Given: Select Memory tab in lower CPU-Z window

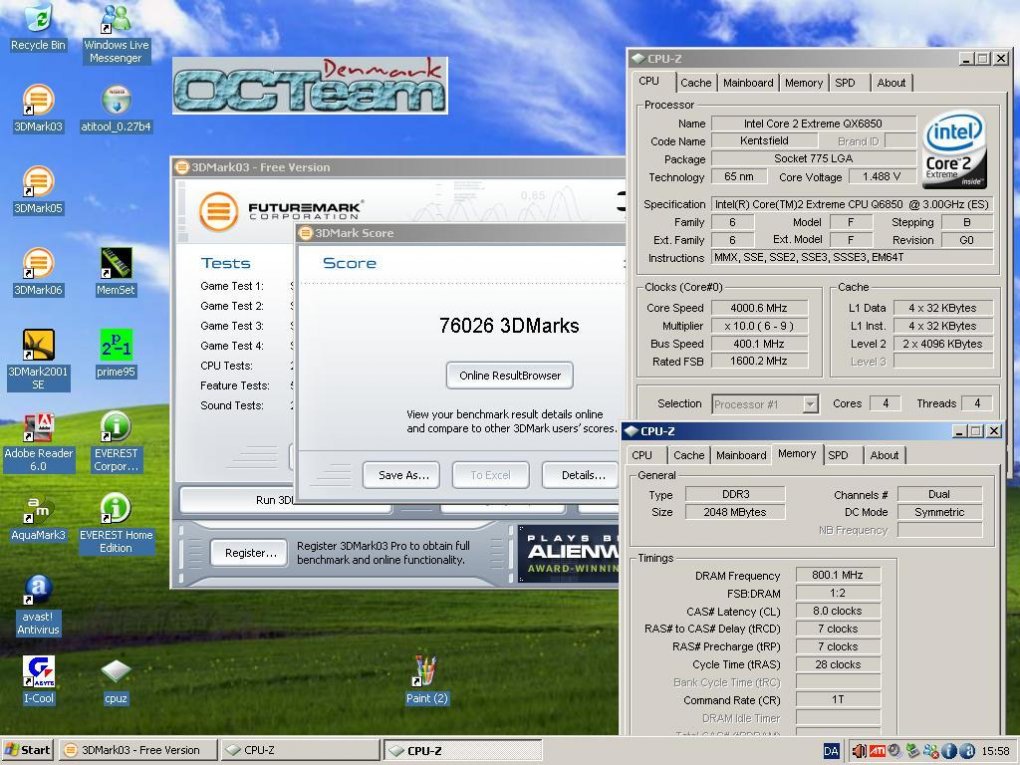Looking at the screenshot, I should [x=797, y=453].
